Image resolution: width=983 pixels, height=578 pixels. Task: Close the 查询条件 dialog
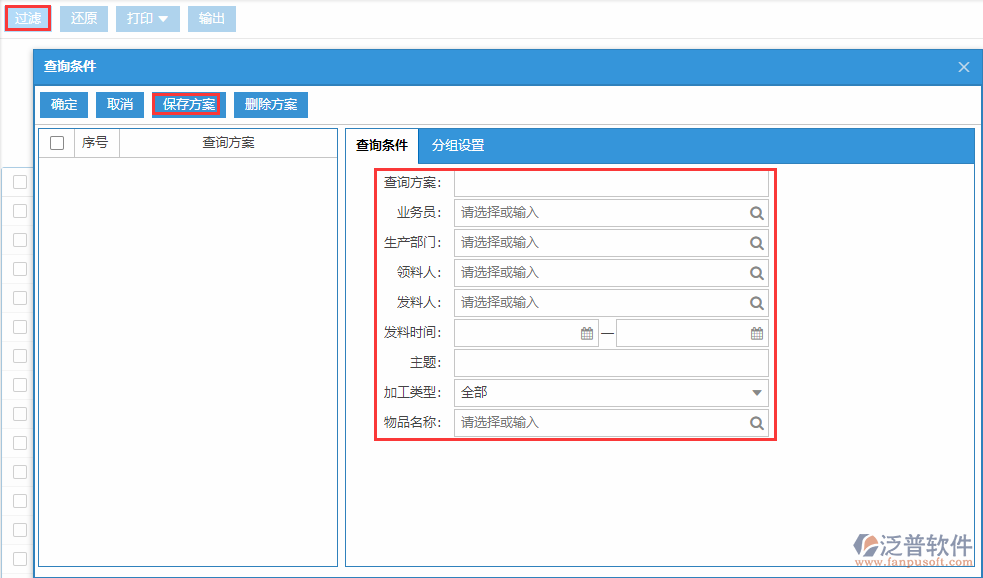964,67
